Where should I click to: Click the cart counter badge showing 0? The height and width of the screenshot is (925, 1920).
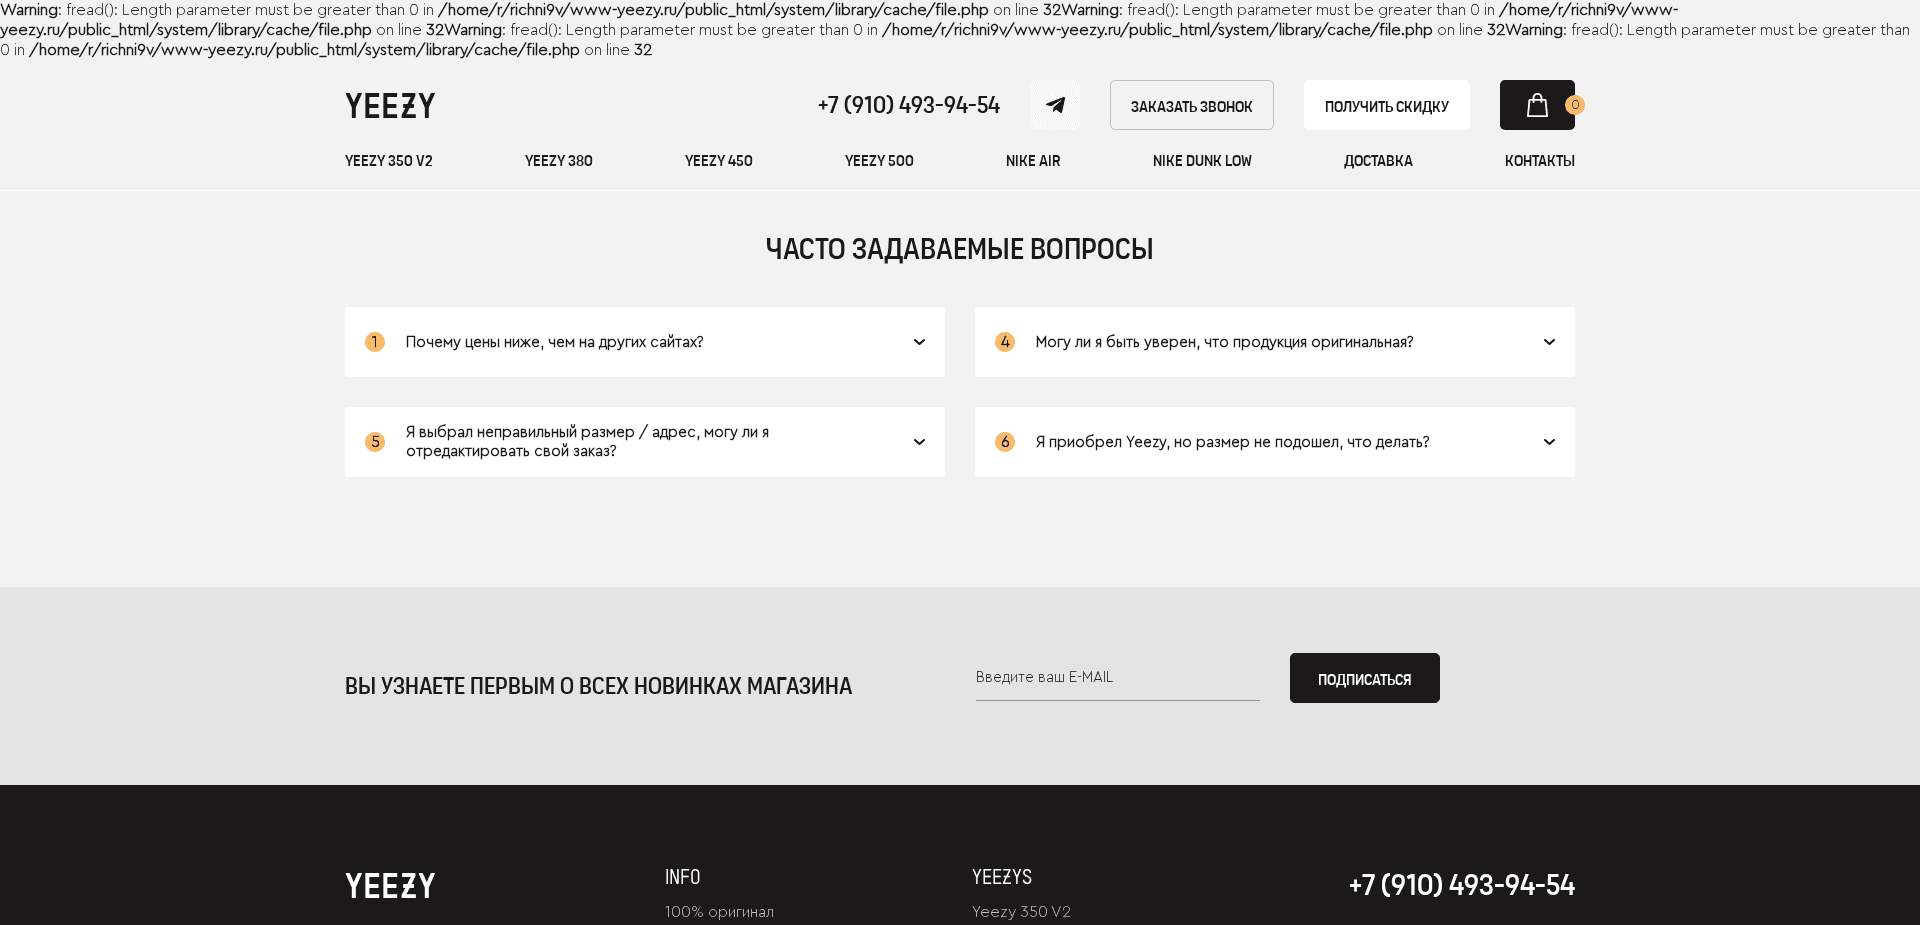[1576, 103]
